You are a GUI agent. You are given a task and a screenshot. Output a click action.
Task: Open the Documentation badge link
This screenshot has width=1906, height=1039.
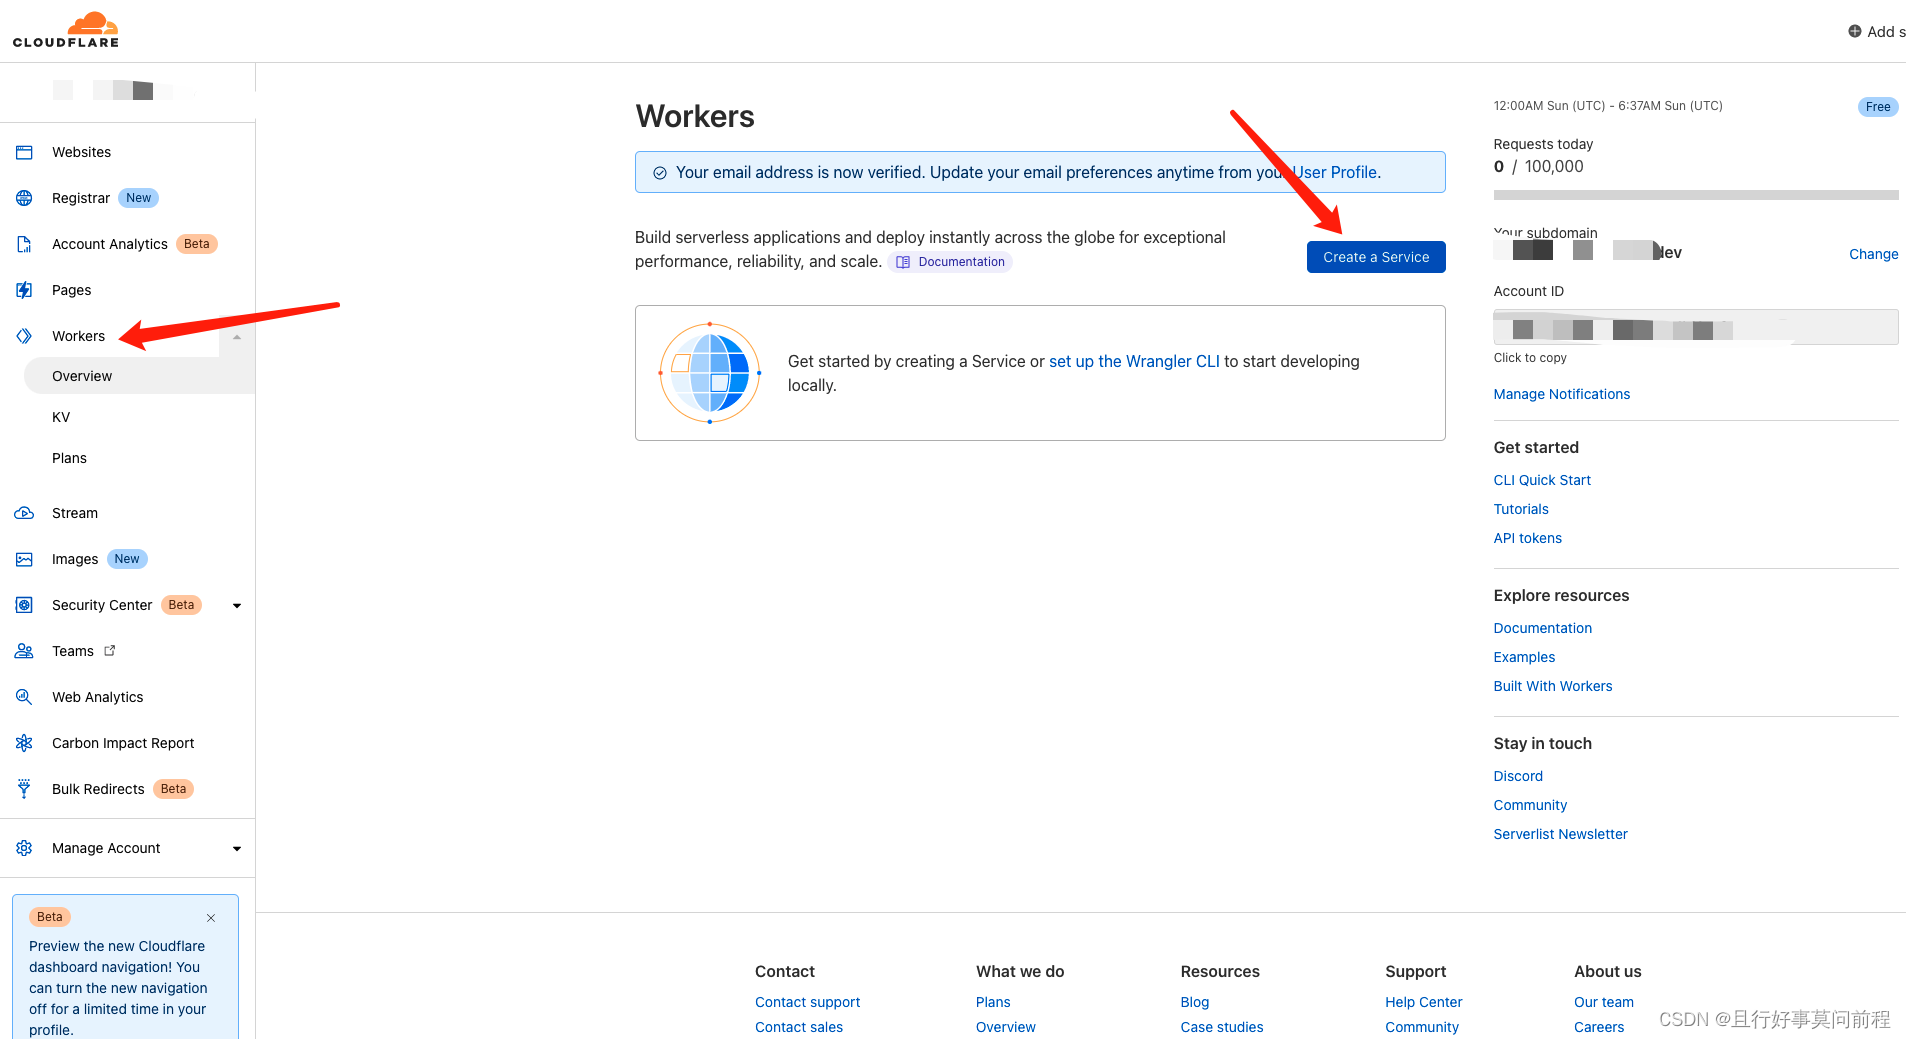950,262
